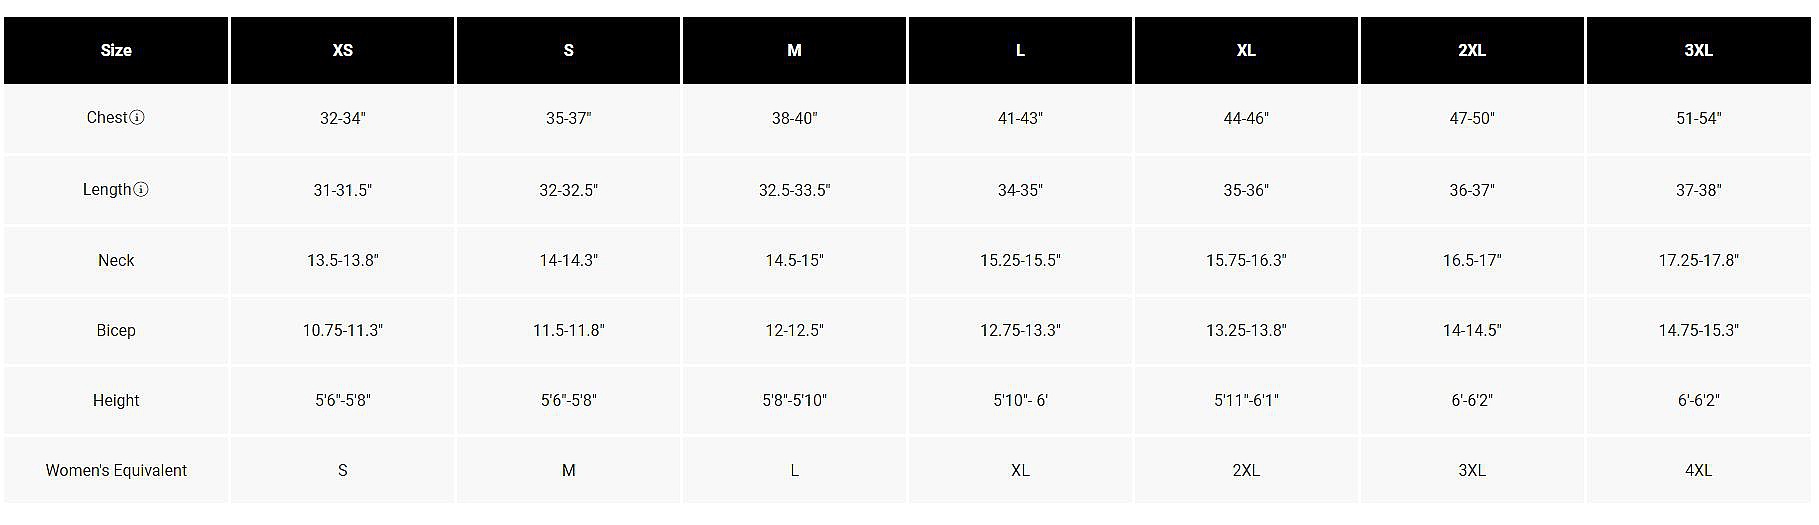Viewport: 1819px width, 525px height.
Task: Click the Chest row label text
Action: tap(107, 118)
